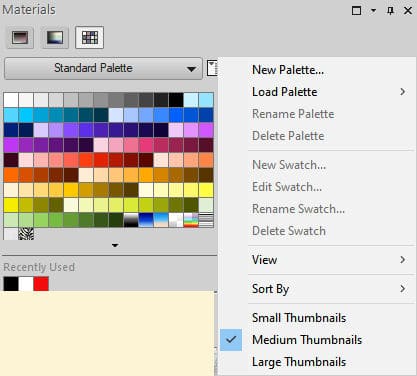Click the disabled Delete Palette entry
Image resolution: width=417 pixels, height=376 pixels.
pyautogui.click(x=288, y=136)
